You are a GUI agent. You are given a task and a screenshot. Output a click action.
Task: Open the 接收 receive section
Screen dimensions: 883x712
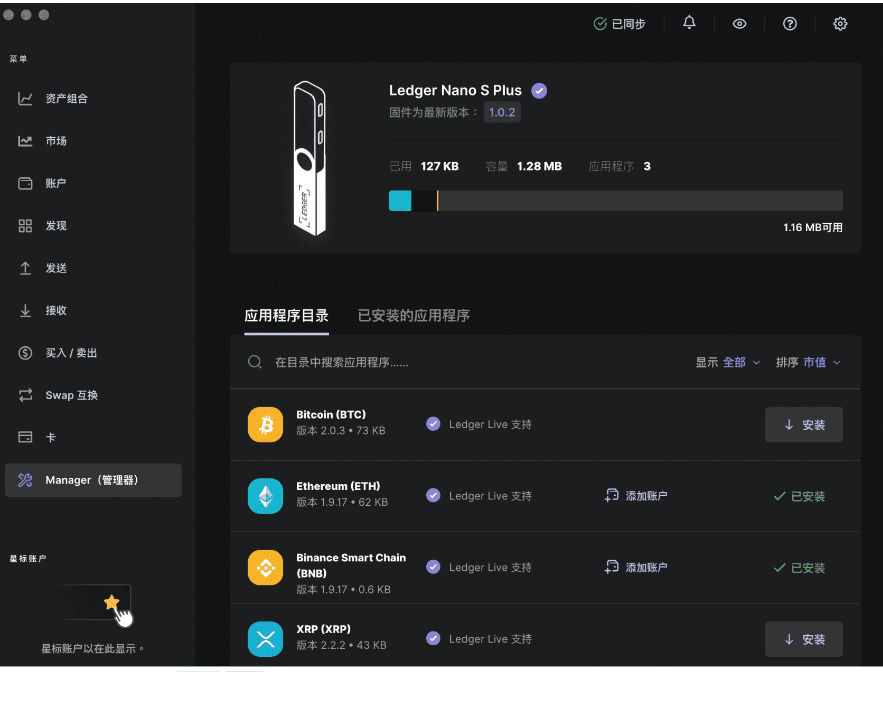26,310
